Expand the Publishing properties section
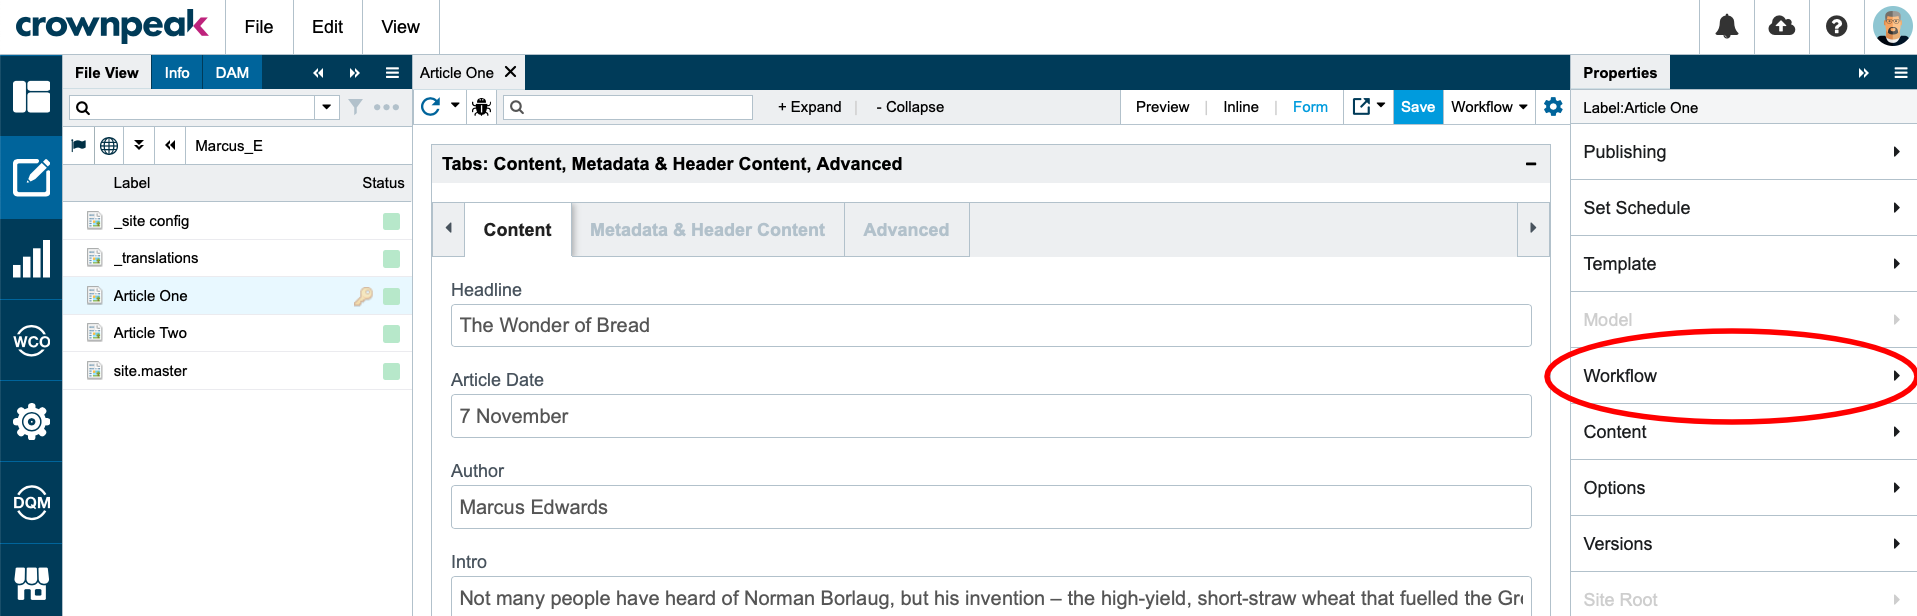Screen dimensions: 1917x616 coord(1743,152)
